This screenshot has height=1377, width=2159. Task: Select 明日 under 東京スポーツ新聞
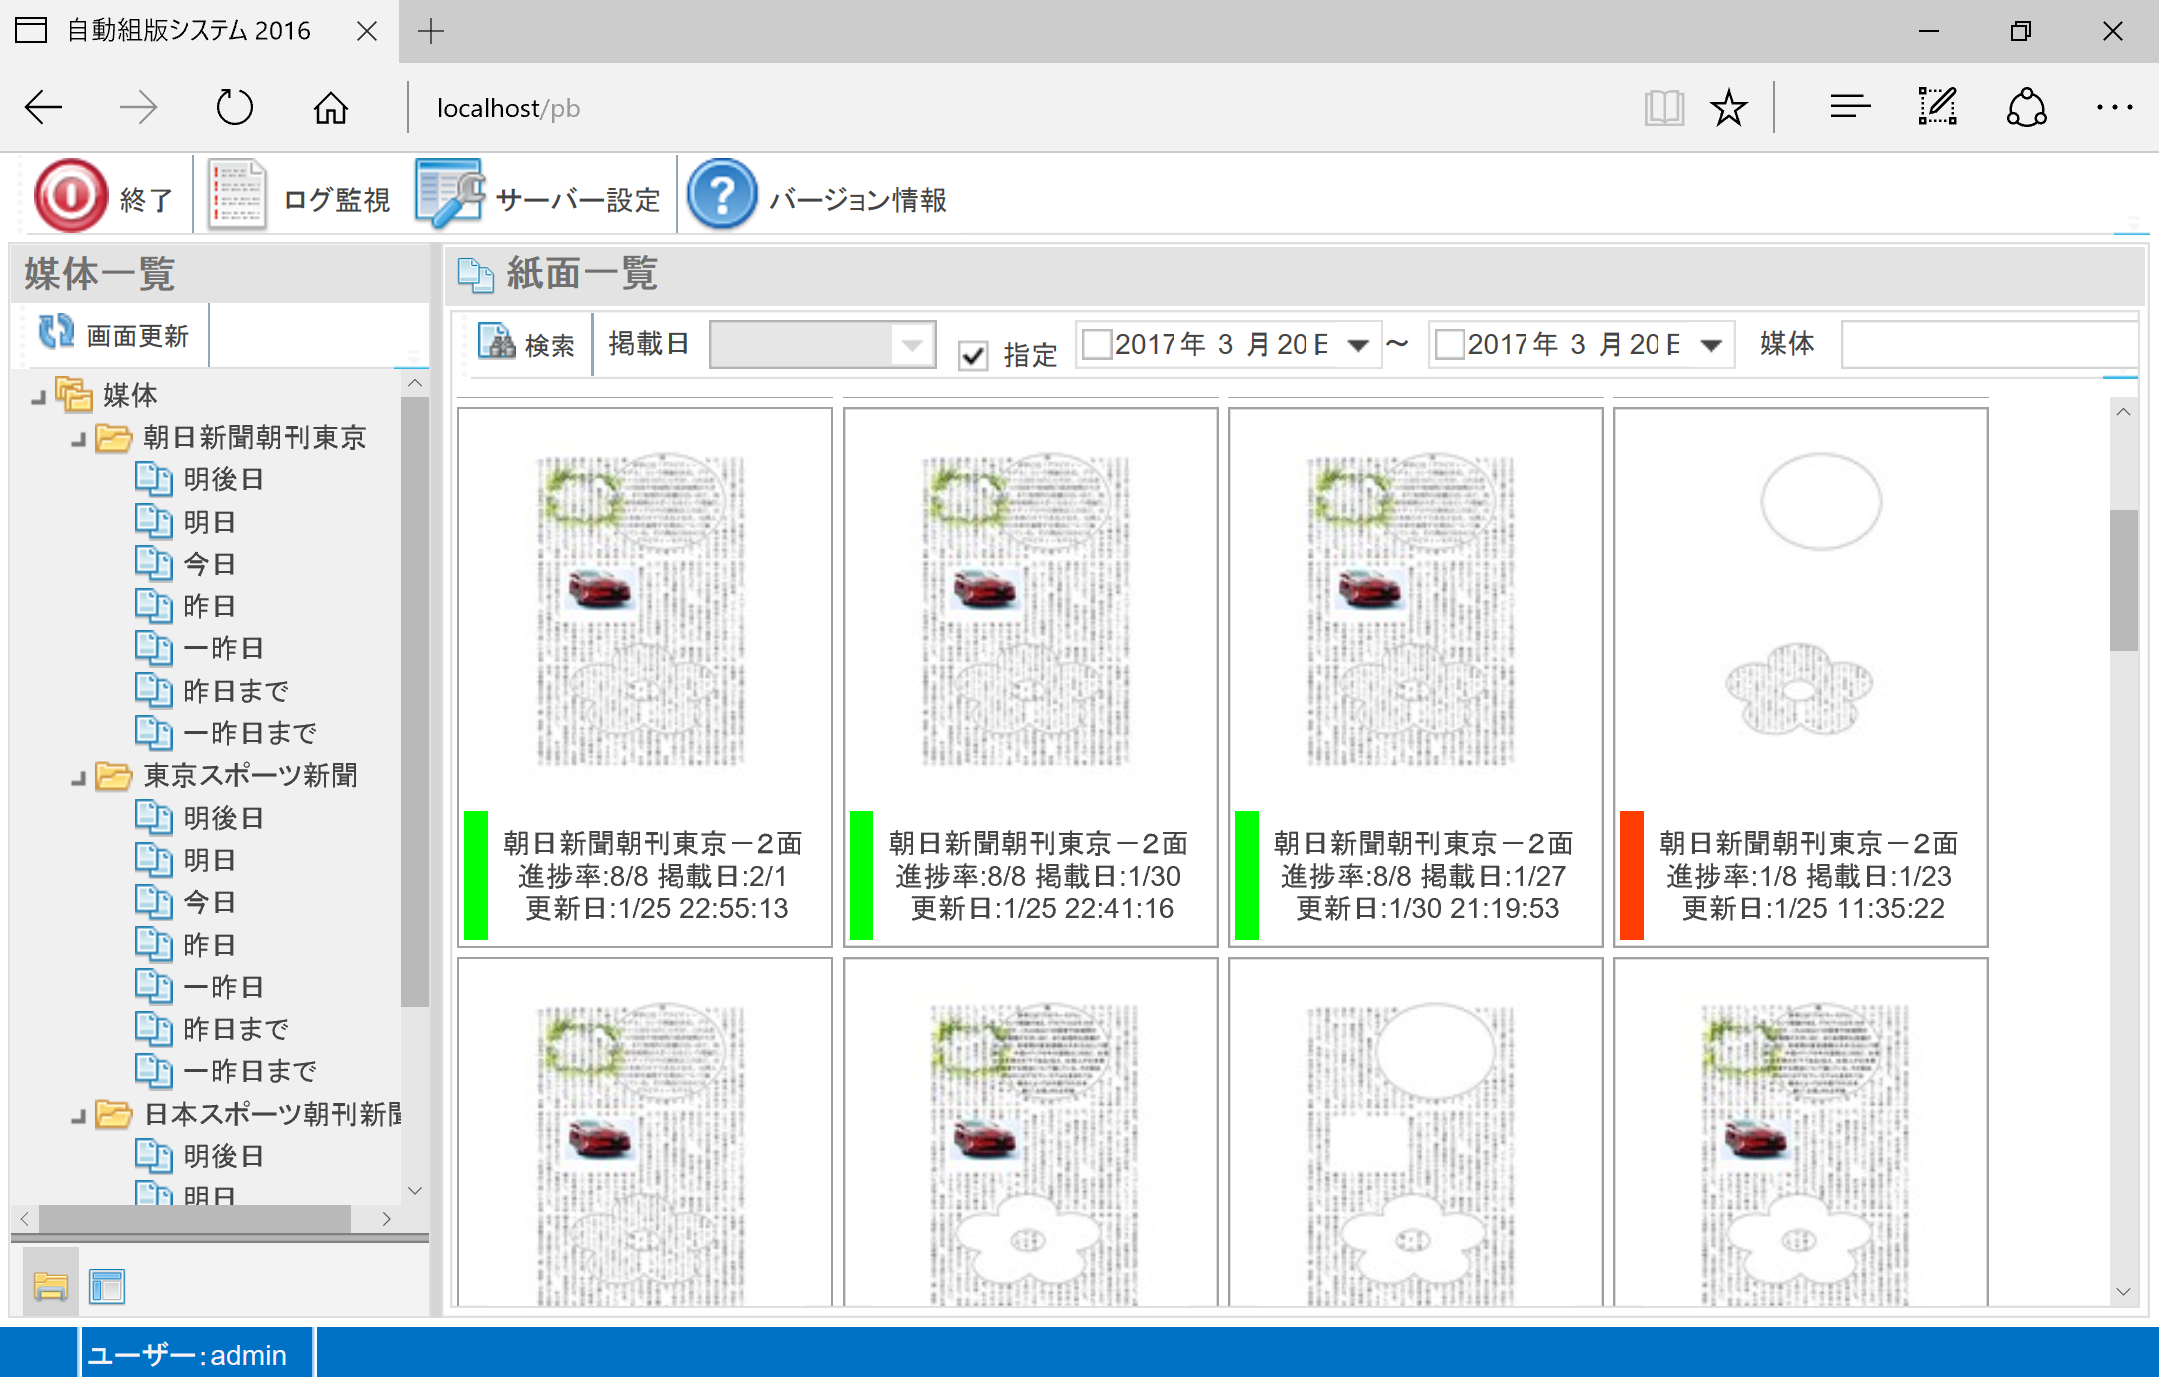coord(210,859)
